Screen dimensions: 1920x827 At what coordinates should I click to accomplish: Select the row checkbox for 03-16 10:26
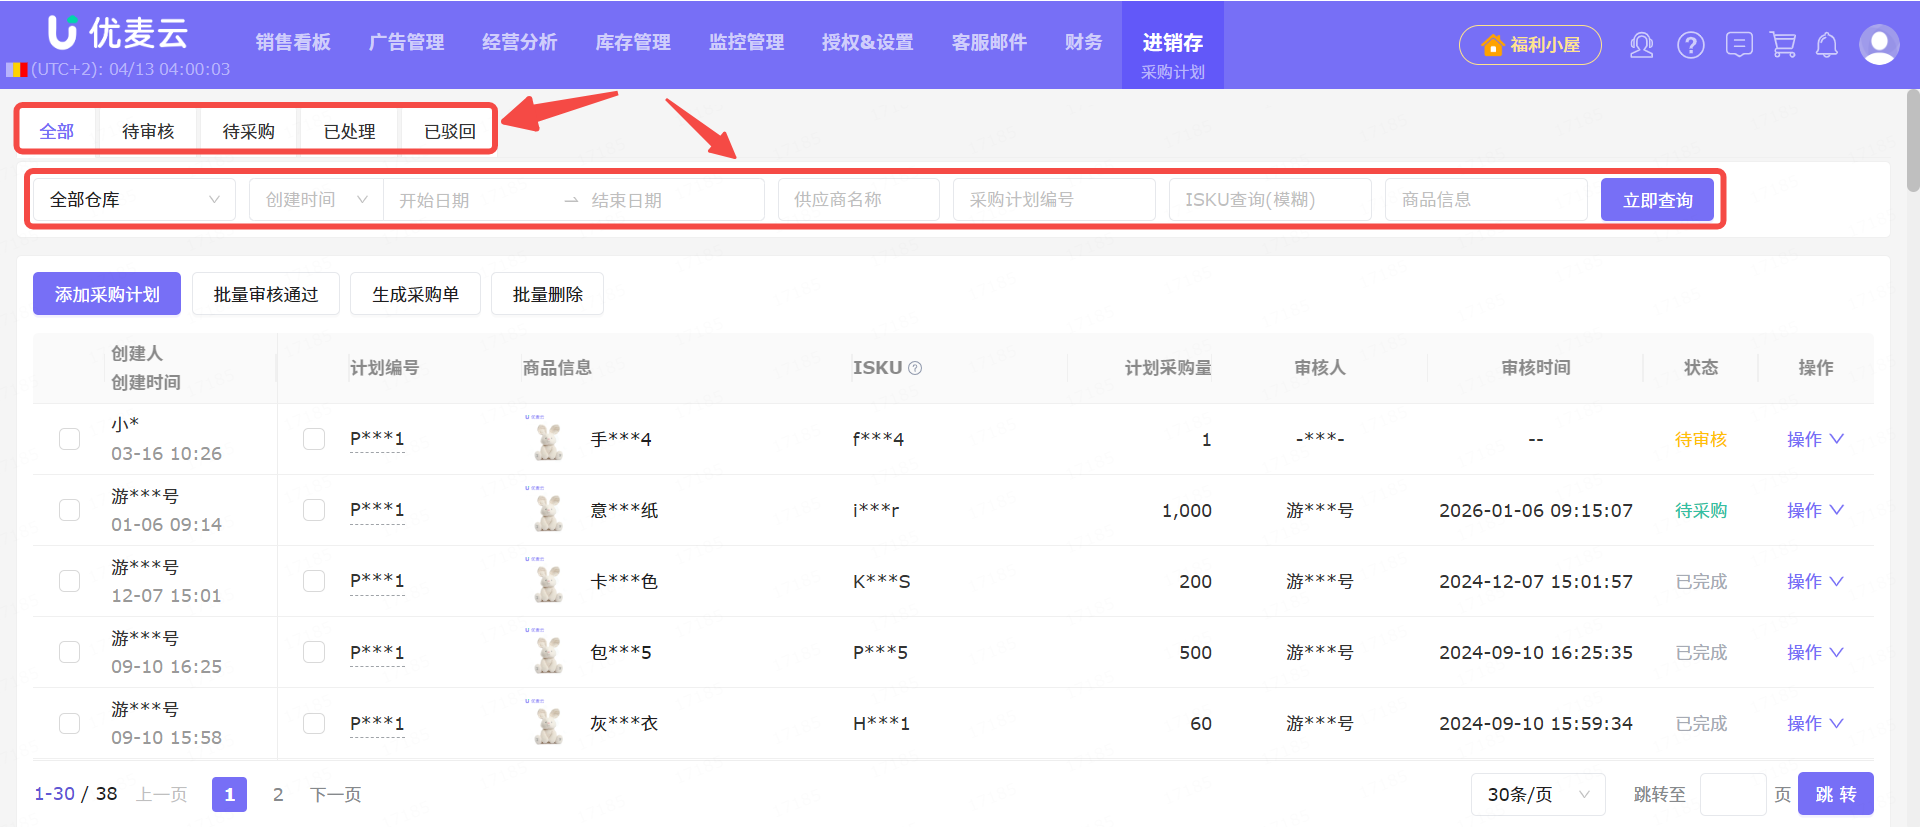pyautogui.click(x=69, y=439)
